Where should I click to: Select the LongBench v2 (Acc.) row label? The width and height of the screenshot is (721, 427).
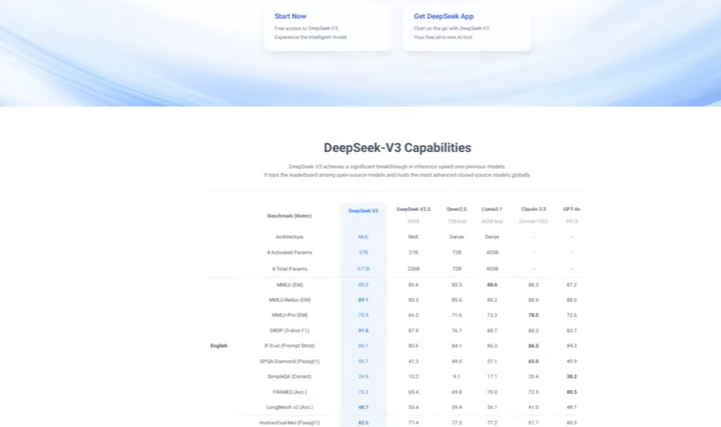[x=290, y=407]
